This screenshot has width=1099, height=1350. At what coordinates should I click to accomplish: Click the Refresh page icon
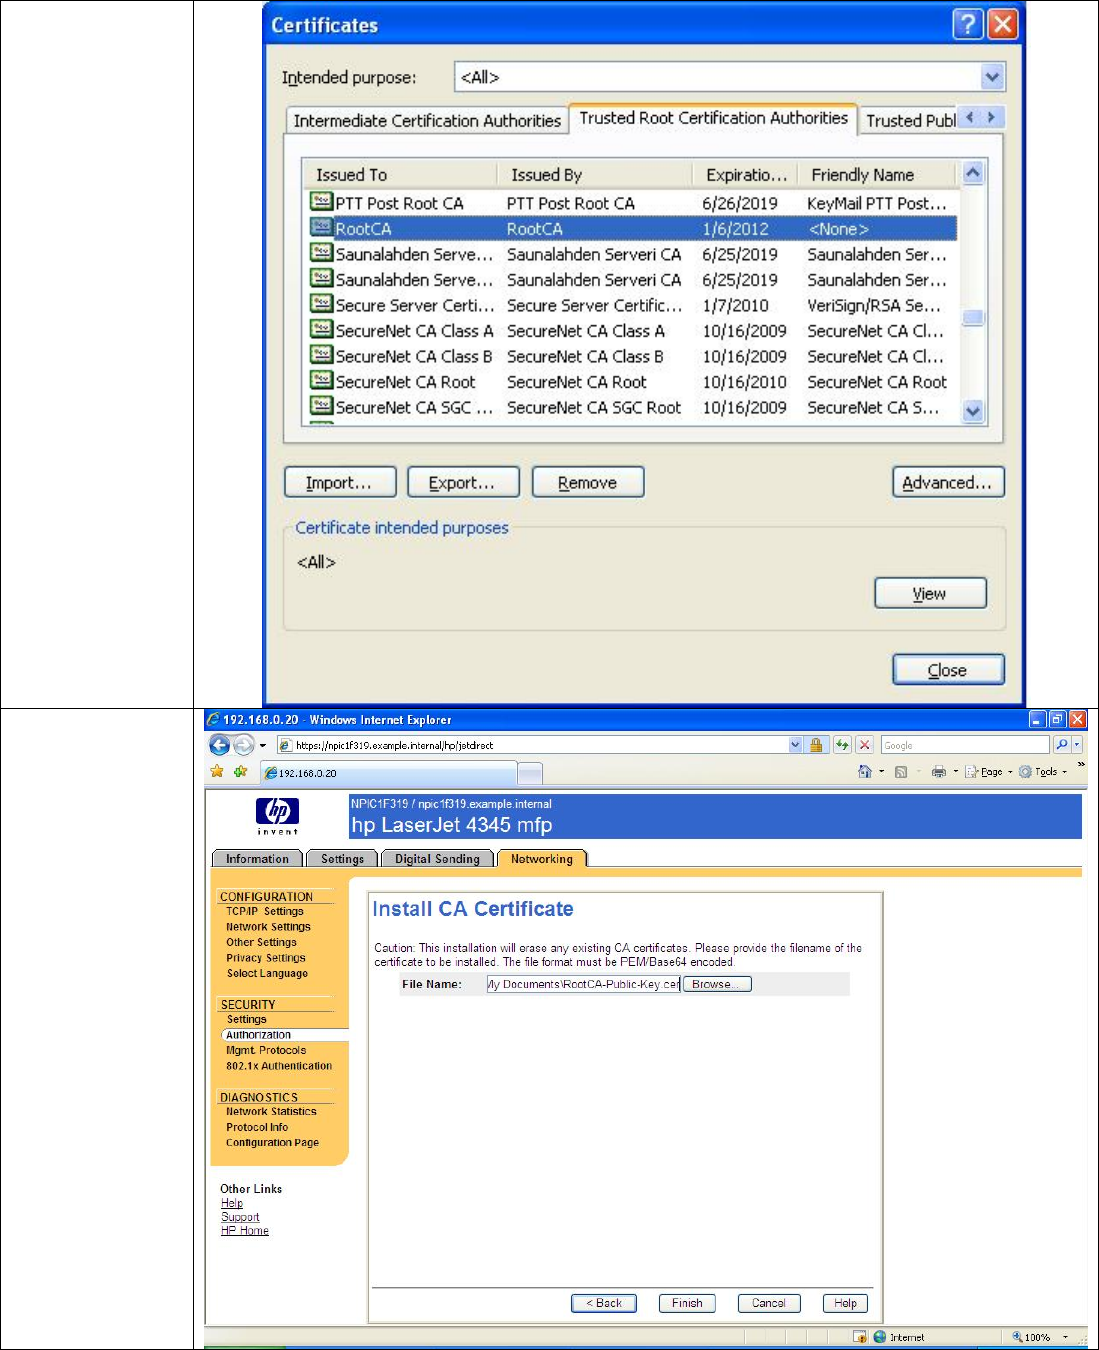click(842, 745)
